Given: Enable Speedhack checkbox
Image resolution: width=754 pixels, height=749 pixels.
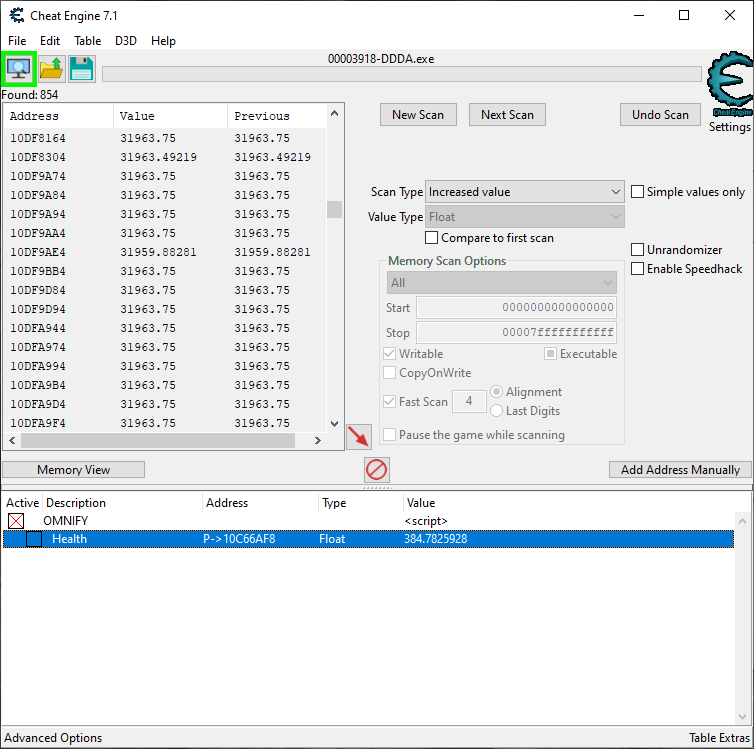Looking at the screenshot, I should [638, 269].
